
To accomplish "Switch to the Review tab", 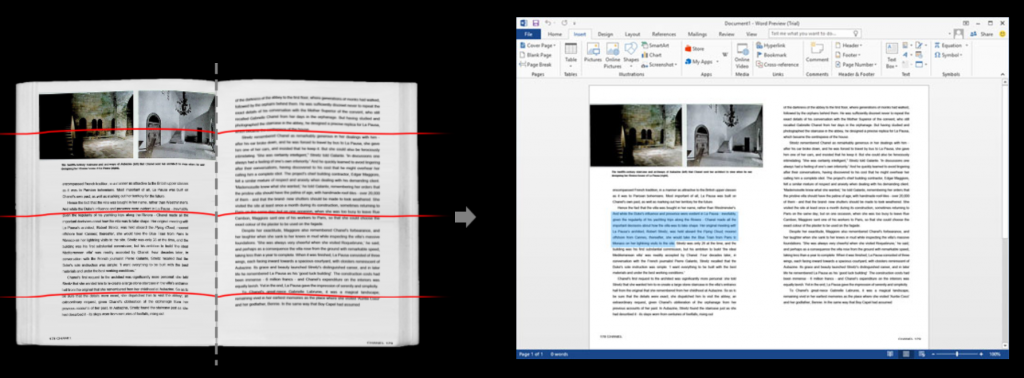I will tap(726, 34).
